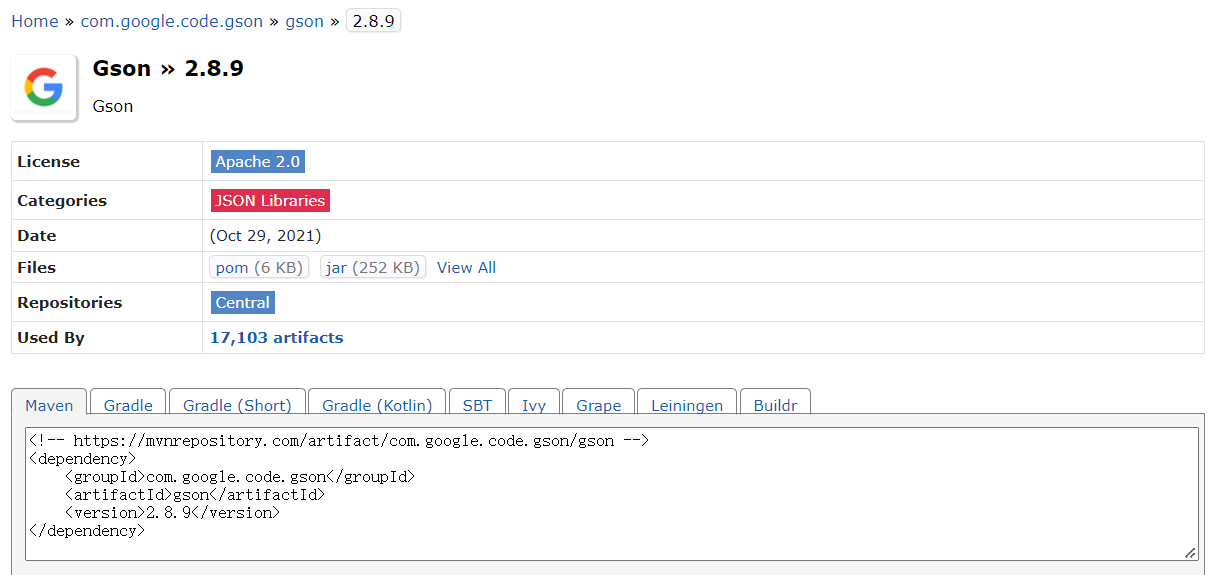
Task: Switch to the Ivy tab
Action: pos(534,405)
